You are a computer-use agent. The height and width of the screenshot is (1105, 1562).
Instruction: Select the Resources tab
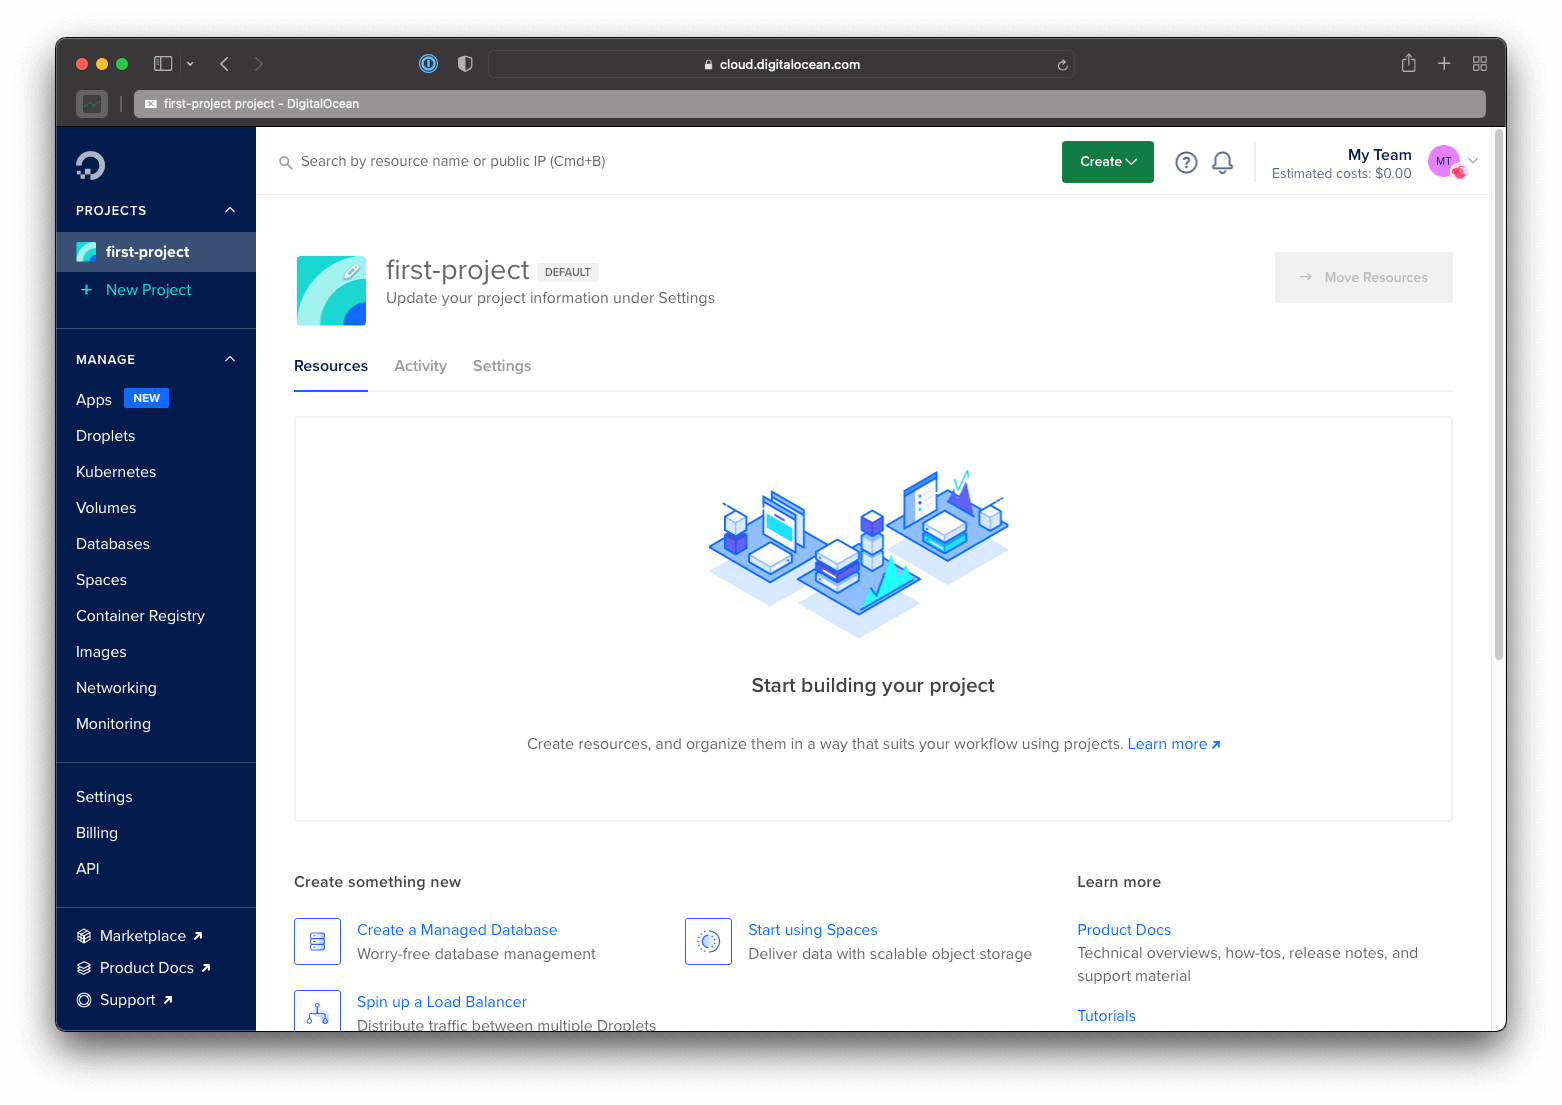331,366
